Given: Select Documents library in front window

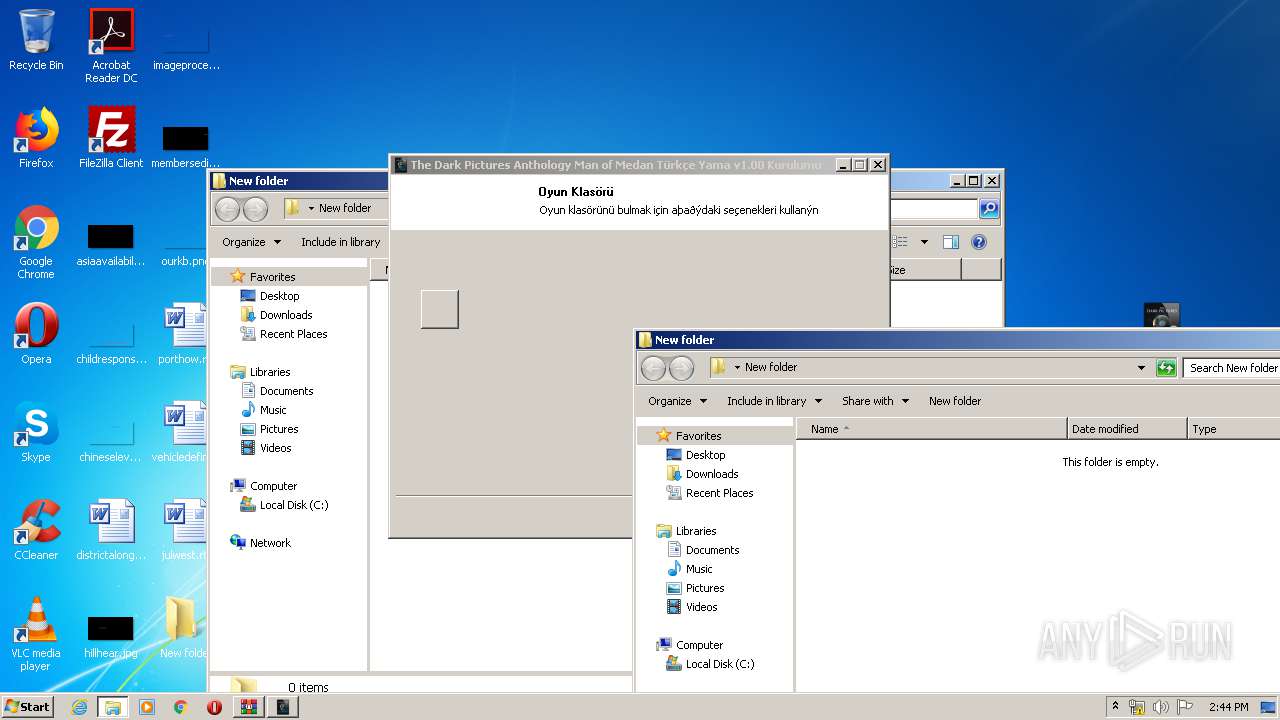Looking at the screenshot, I should click(712, 550).
